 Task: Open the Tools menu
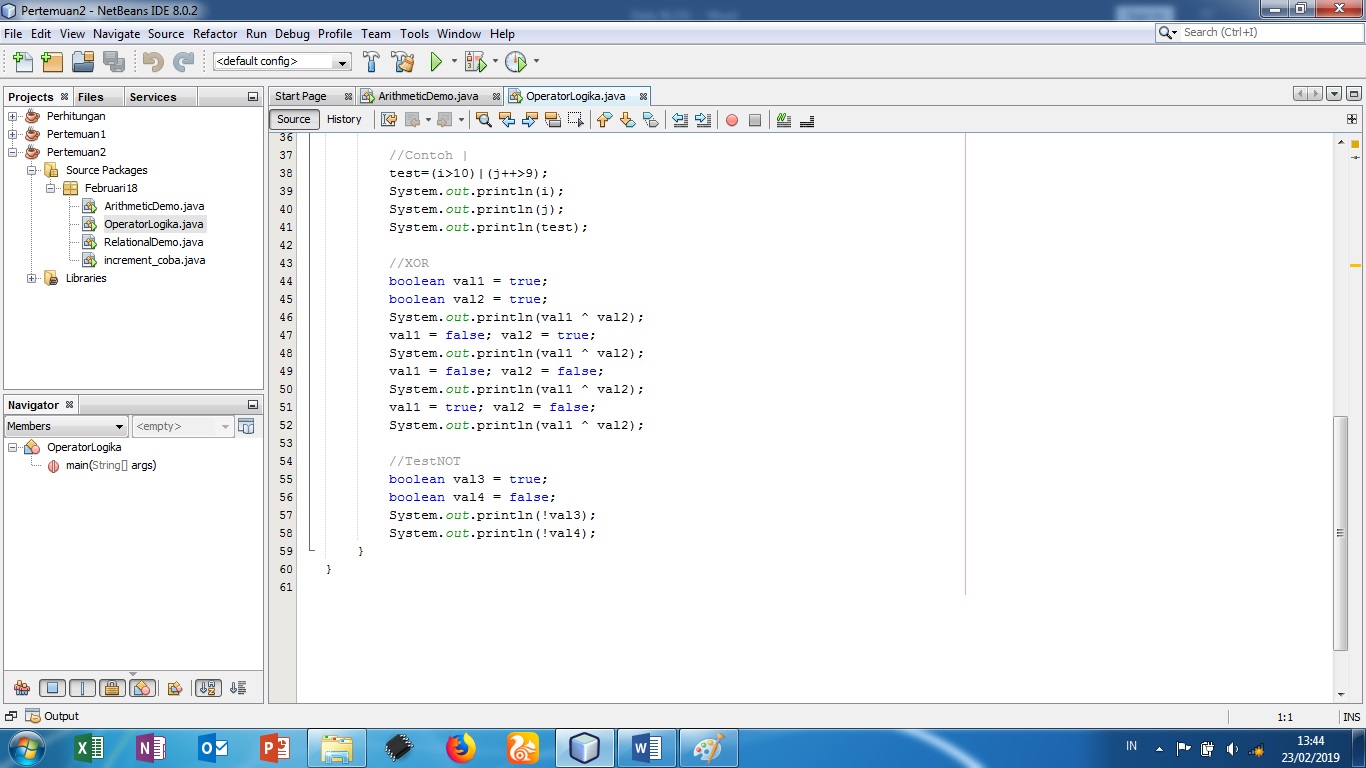coord(414,33)
